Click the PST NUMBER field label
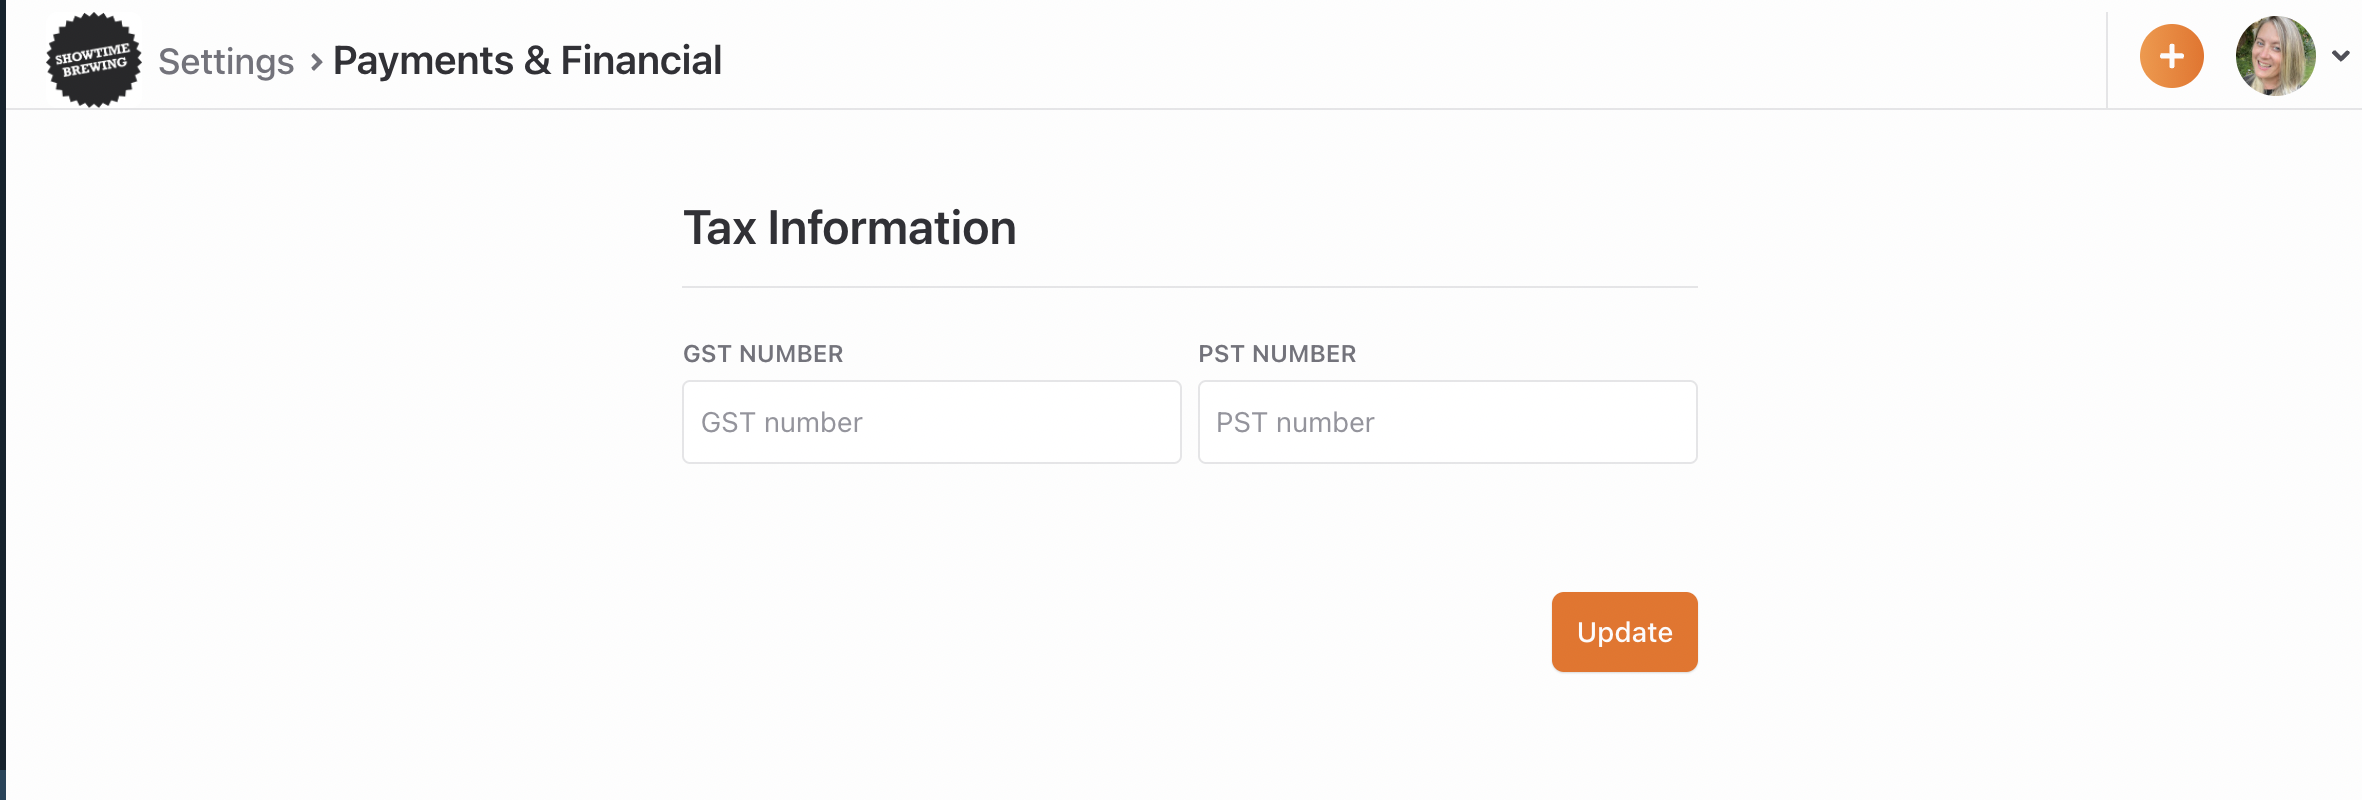The image size is (2362, 800). (1277, 354)
